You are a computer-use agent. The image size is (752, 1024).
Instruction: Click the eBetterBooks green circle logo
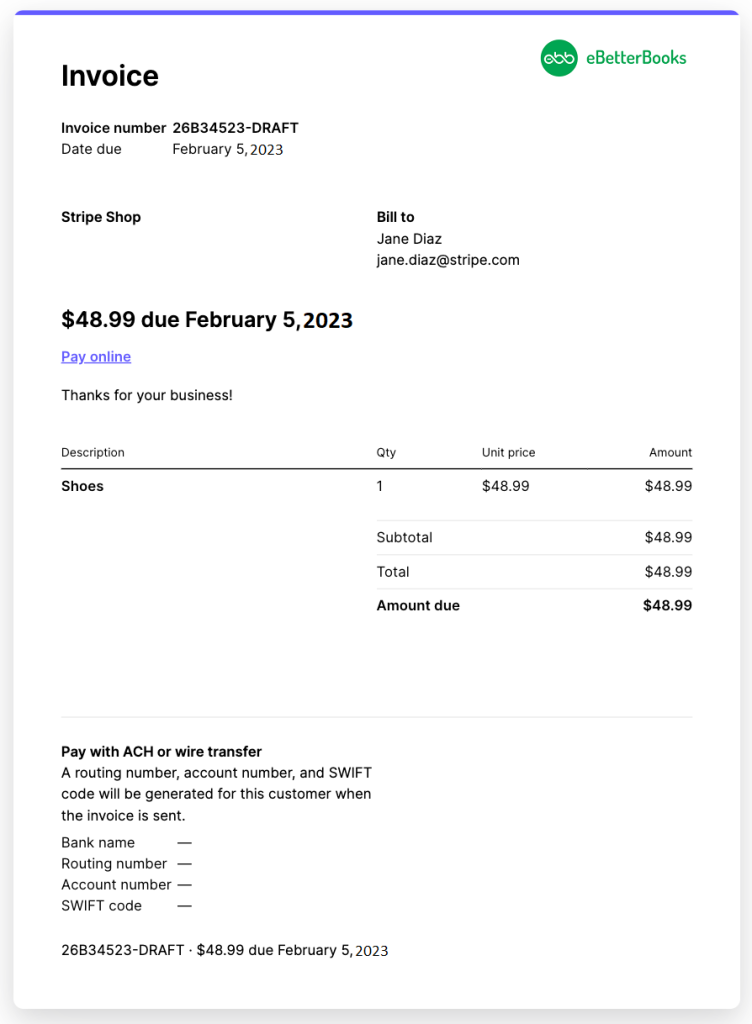[559, 58]
